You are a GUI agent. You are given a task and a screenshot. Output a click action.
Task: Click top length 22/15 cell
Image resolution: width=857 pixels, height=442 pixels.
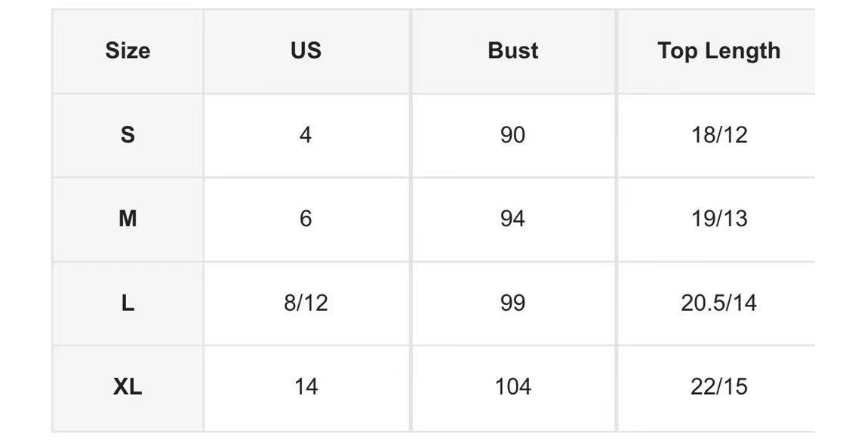tap(718, 387)
